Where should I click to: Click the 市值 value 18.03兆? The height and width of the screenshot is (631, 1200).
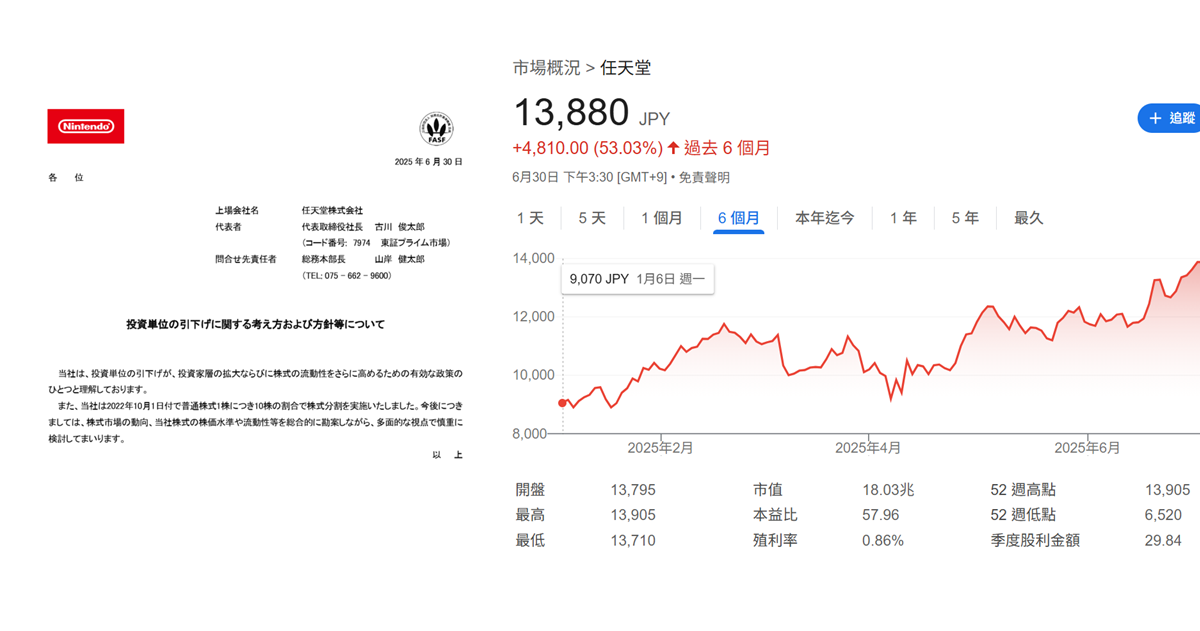coord(888,490)
